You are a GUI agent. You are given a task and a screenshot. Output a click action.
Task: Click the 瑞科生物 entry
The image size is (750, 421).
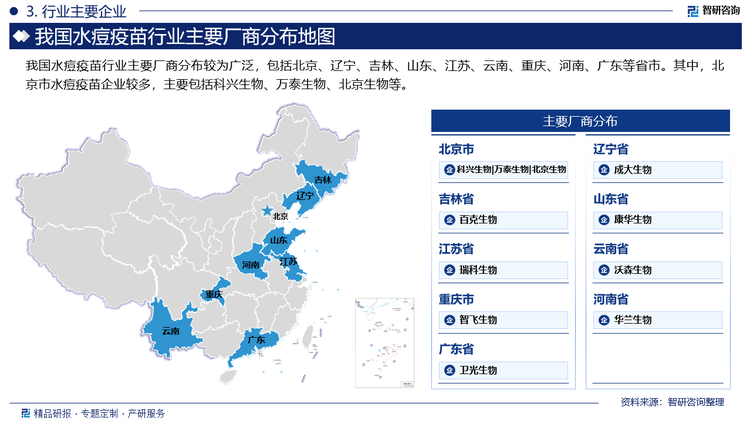click(503, 270)
